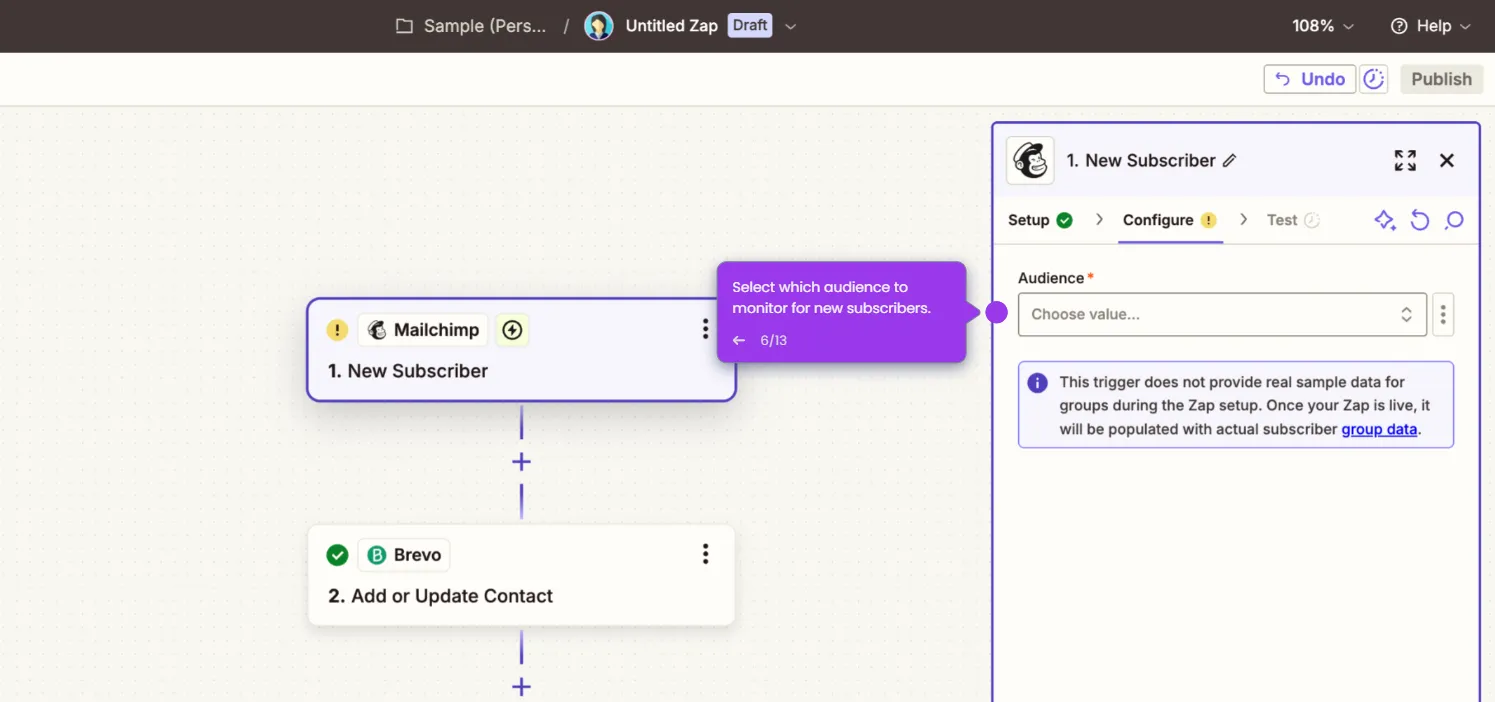This screenshot has height=702, width=1495.
Task: Go back using the tooltip left arrow
Action: (739, 340)
